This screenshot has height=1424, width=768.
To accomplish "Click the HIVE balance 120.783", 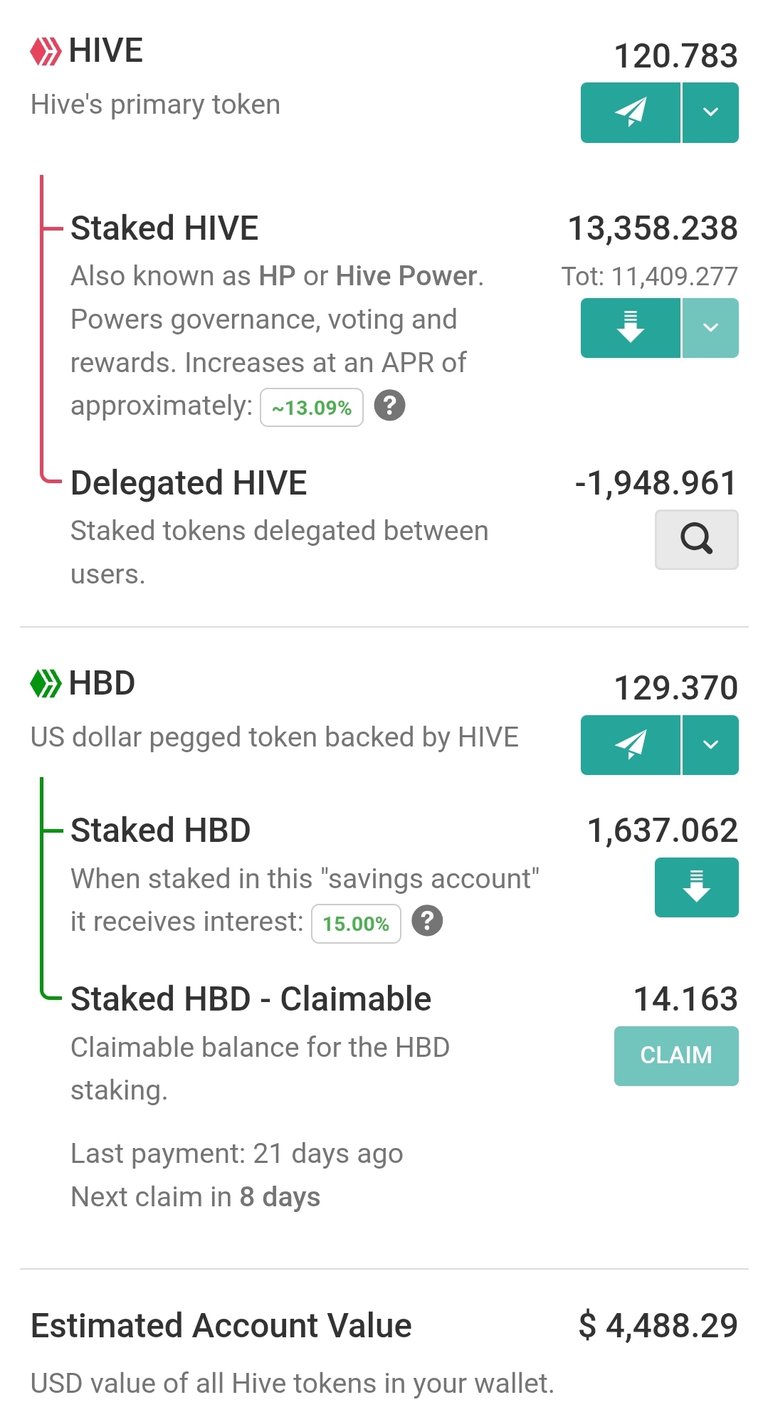I will click(x=676, y=56).
